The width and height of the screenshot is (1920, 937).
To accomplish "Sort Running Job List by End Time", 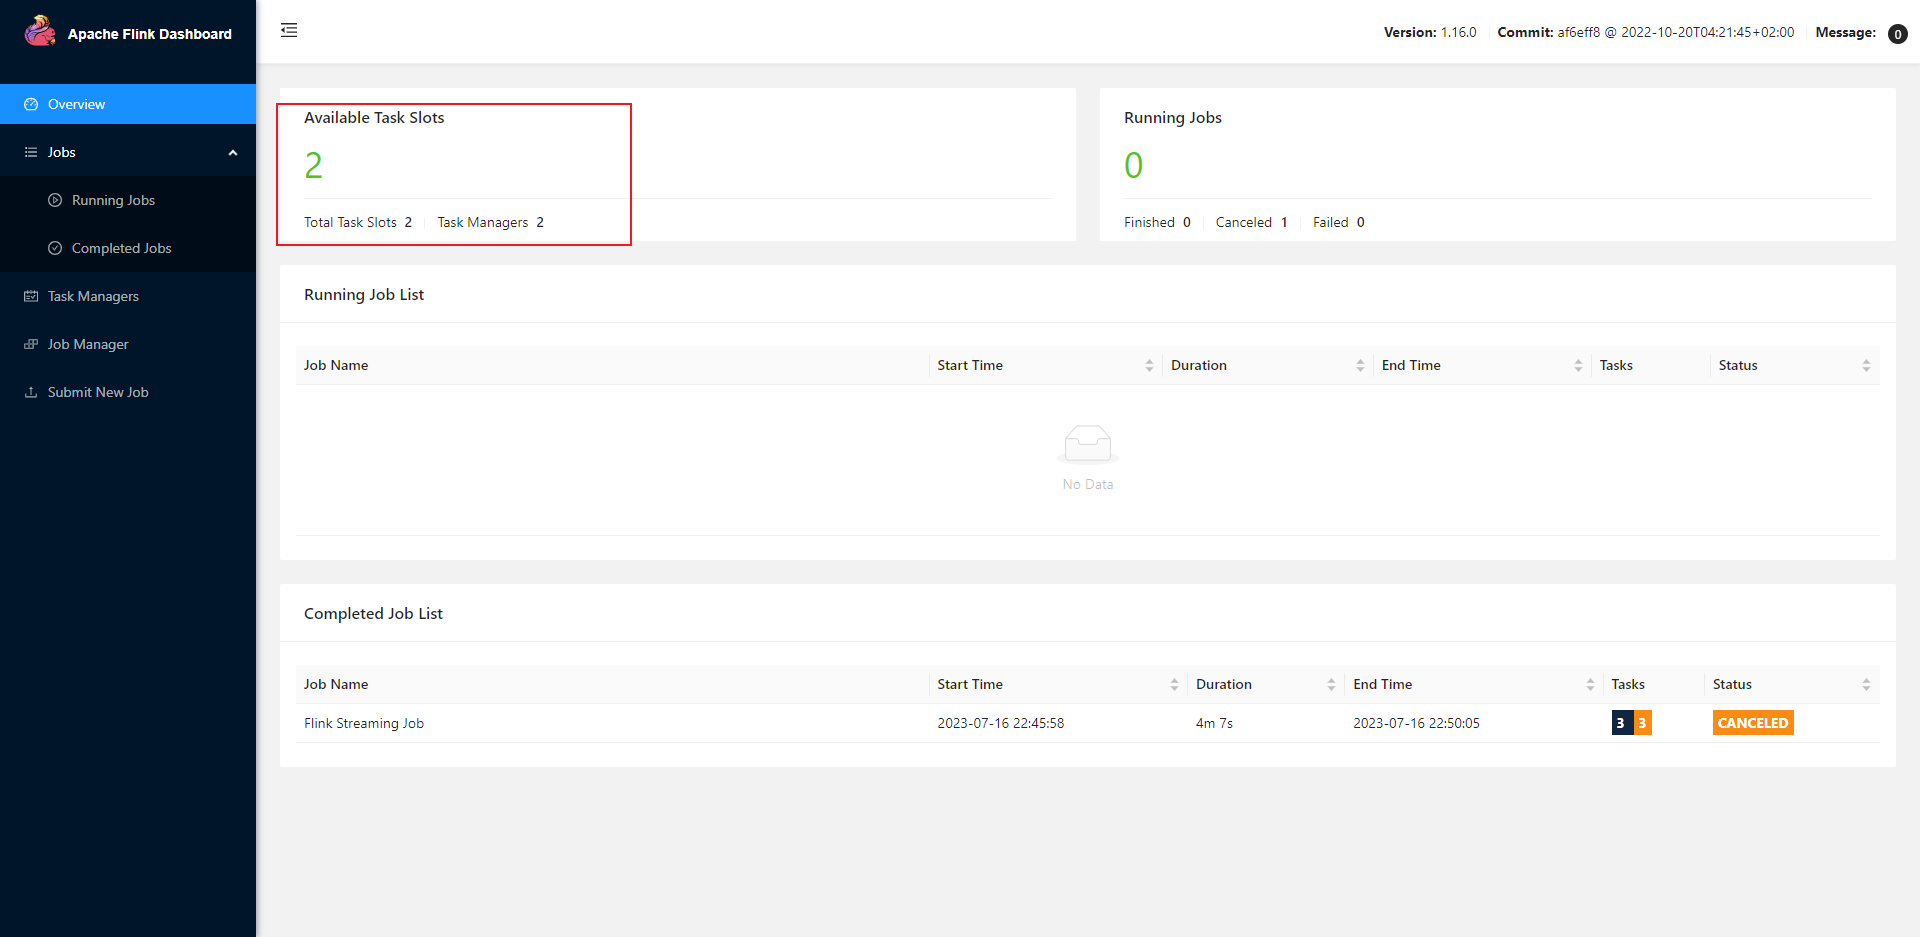I will (1578, 366).
